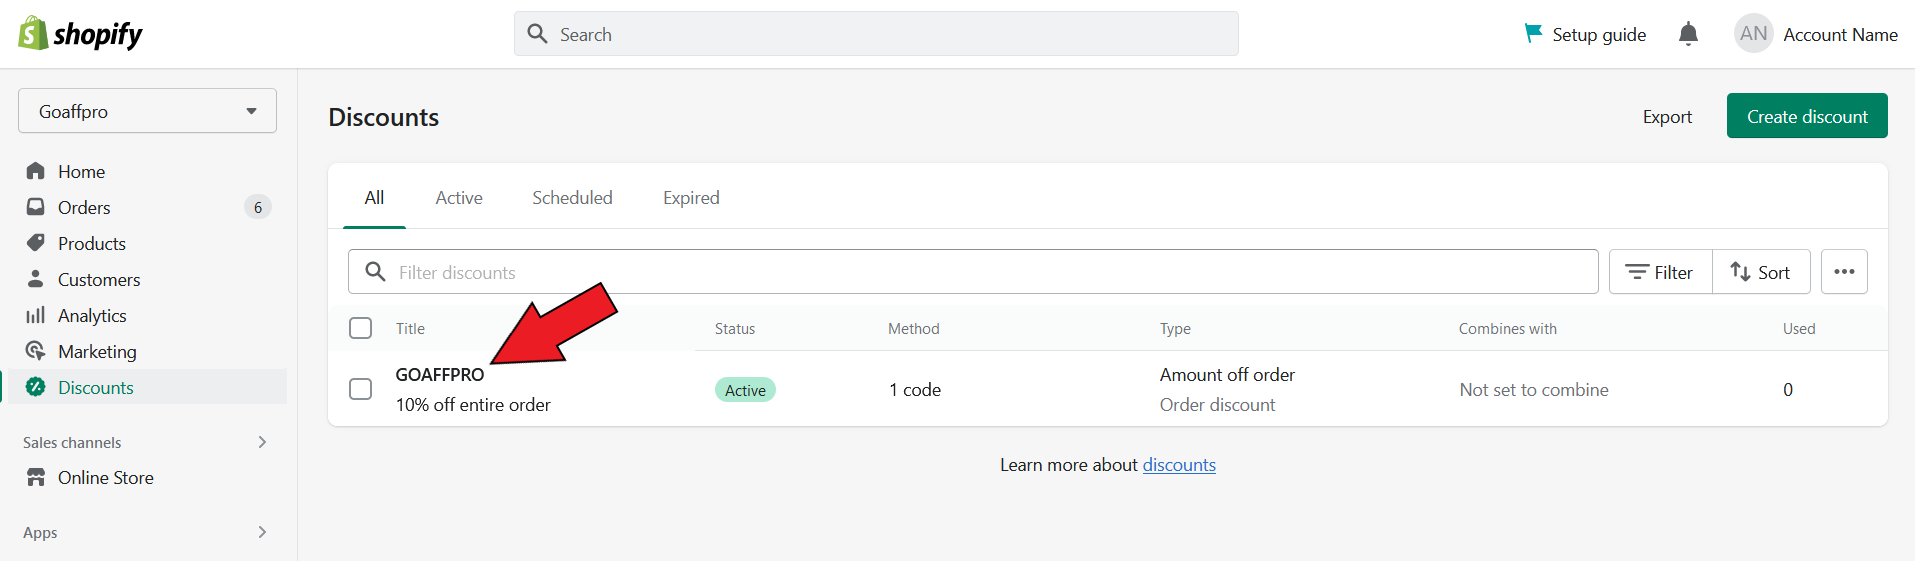Expand the Sales channels section
Image resolution: width=1915 pixels, height=561 pixels.
tap(262, 442)
